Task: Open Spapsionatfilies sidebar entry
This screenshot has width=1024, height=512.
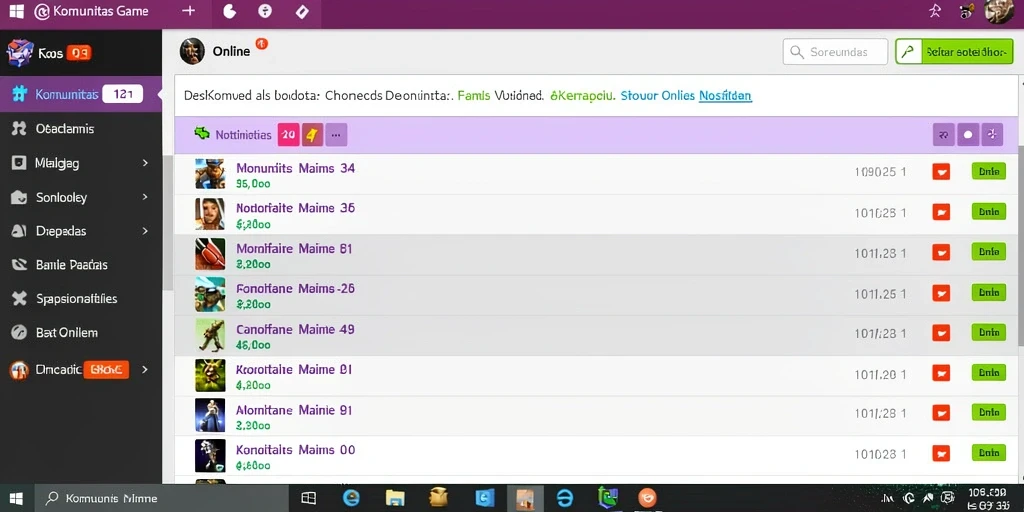Action: coord(76,298)
